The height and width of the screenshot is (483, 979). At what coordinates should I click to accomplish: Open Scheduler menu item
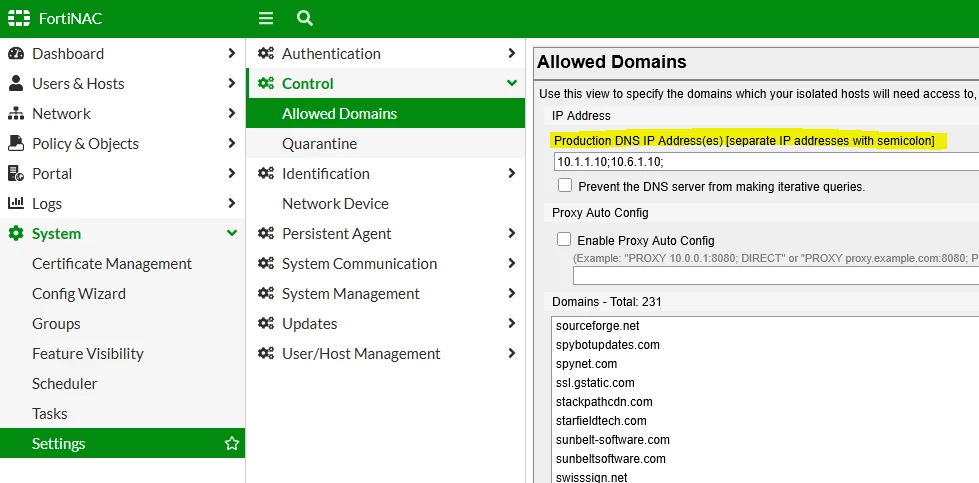click(x=122, y=383)
